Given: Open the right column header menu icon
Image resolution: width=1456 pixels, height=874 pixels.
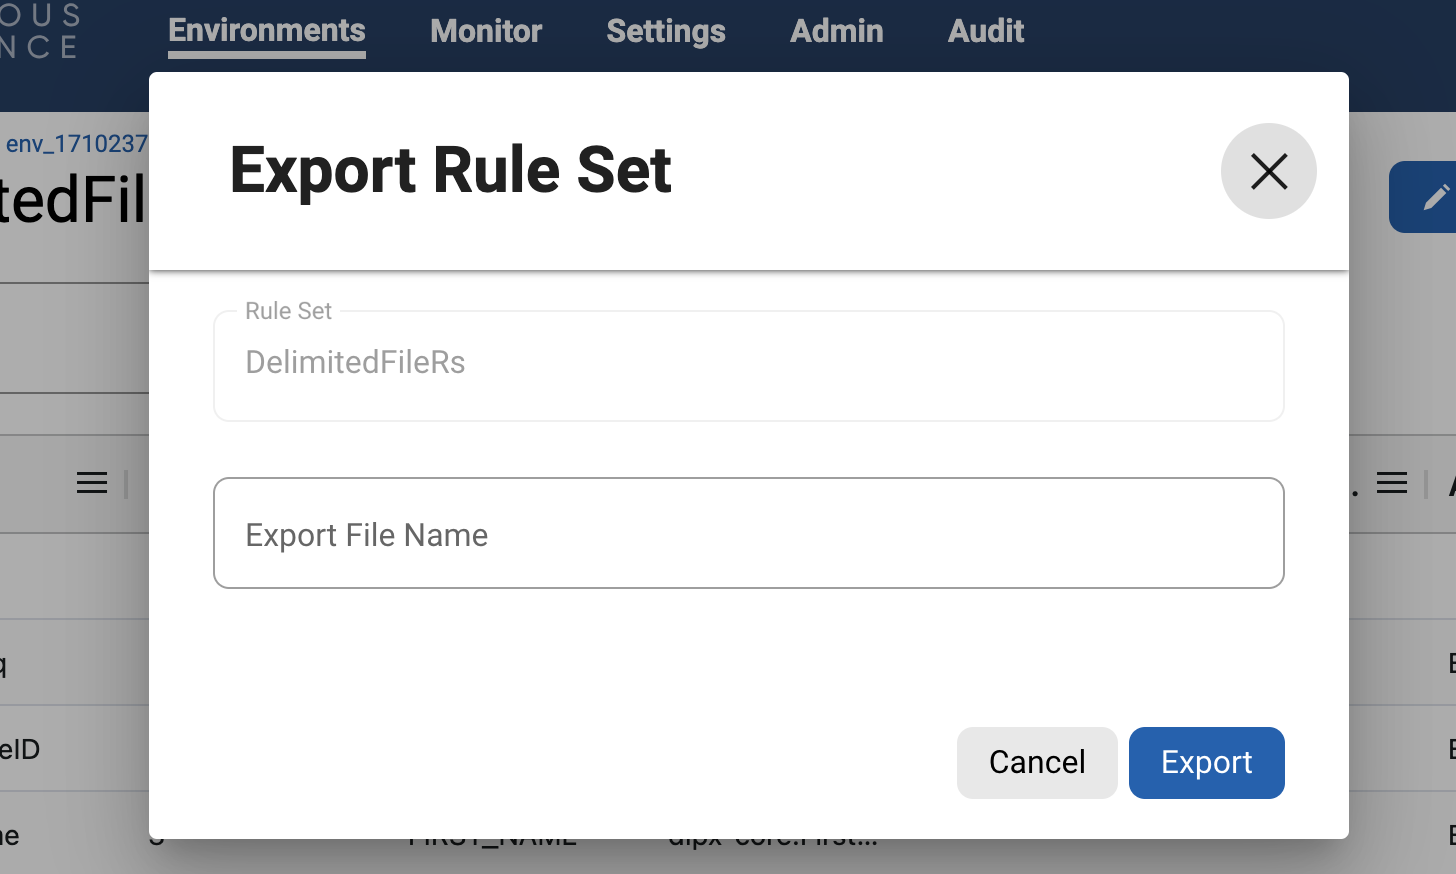Looking at the screenshot, I should click(1391, 482).
